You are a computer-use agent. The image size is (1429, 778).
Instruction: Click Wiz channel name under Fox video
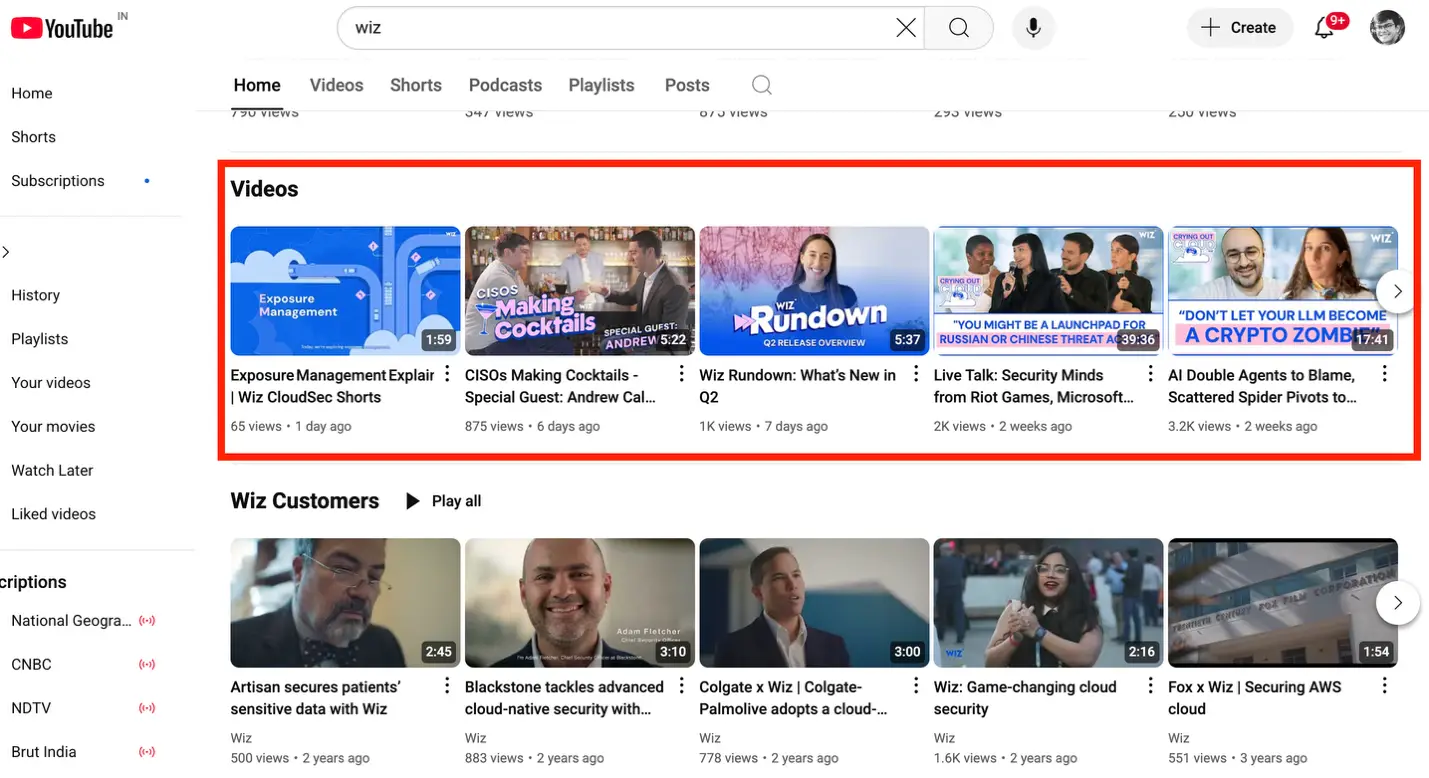click(1179, 738)
